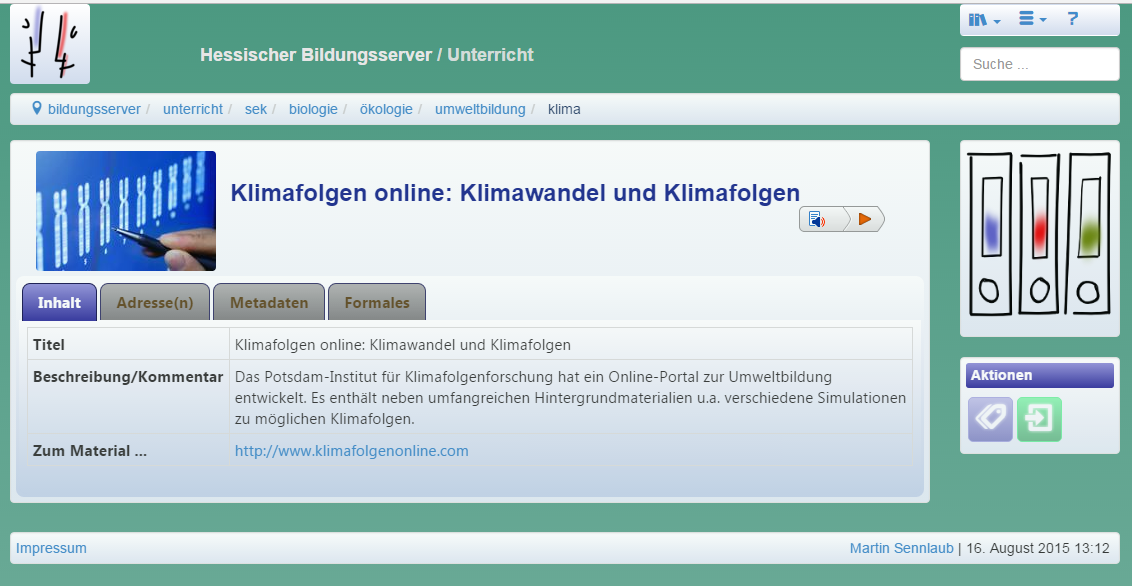Click the Suche search field
Image resolution: width=1132 pixels, height=586 pixels.
coord(1039,64)
